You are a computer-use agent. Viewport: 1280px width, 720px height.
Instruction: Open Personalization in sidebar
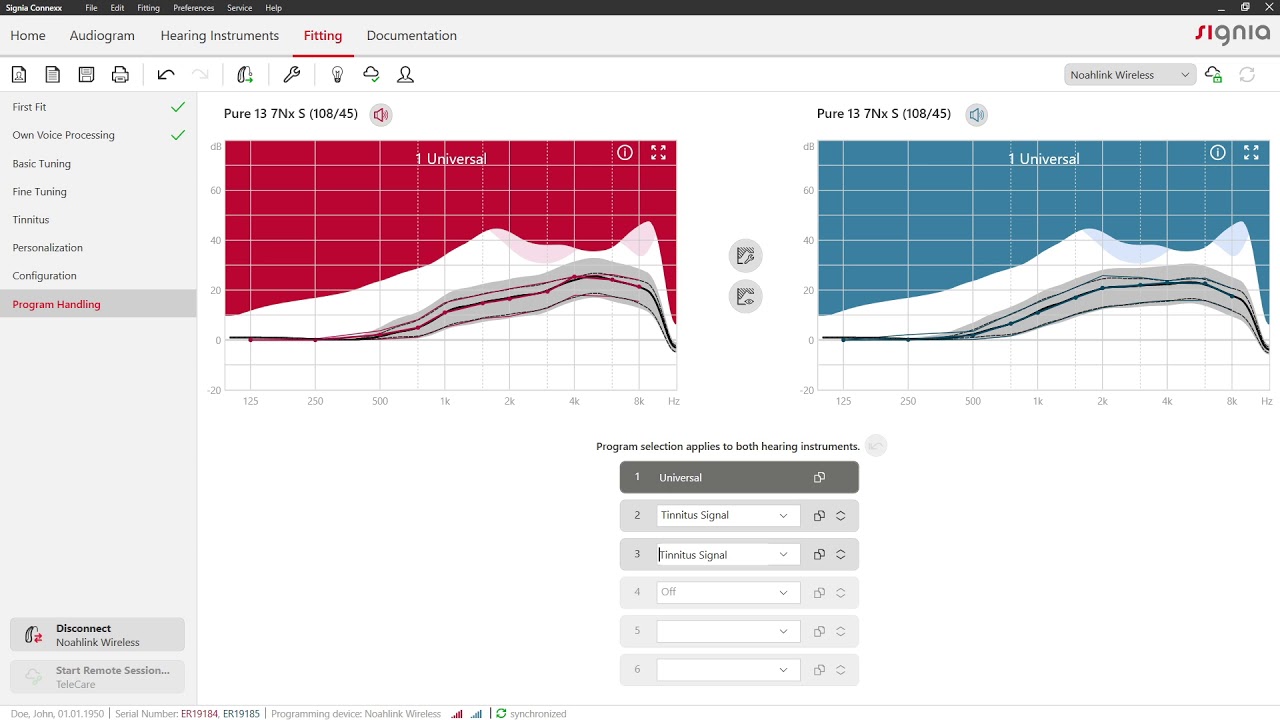[x=98, y=248]
